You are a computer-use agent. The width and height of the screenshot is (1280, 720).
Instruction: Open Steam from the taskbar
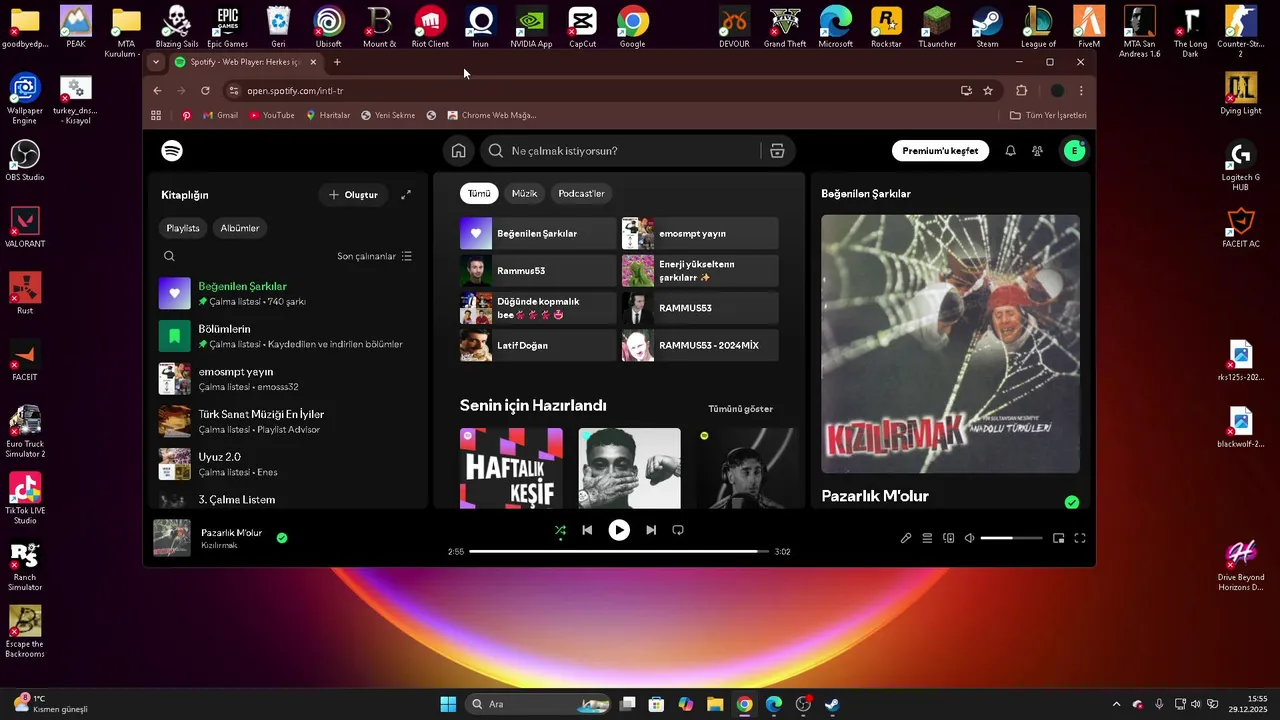point(832,704)
